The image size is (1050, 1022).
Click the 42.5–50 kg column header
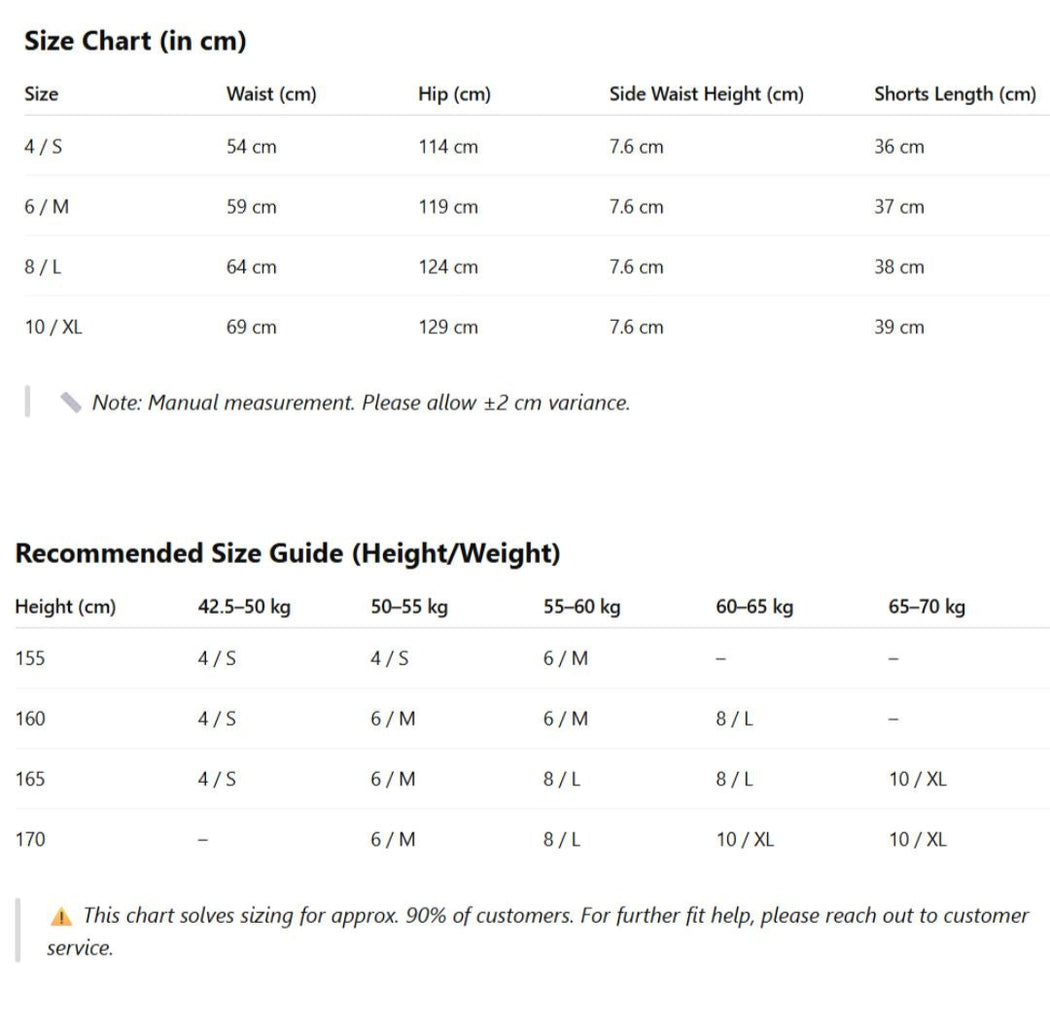(x=244, y=607)
